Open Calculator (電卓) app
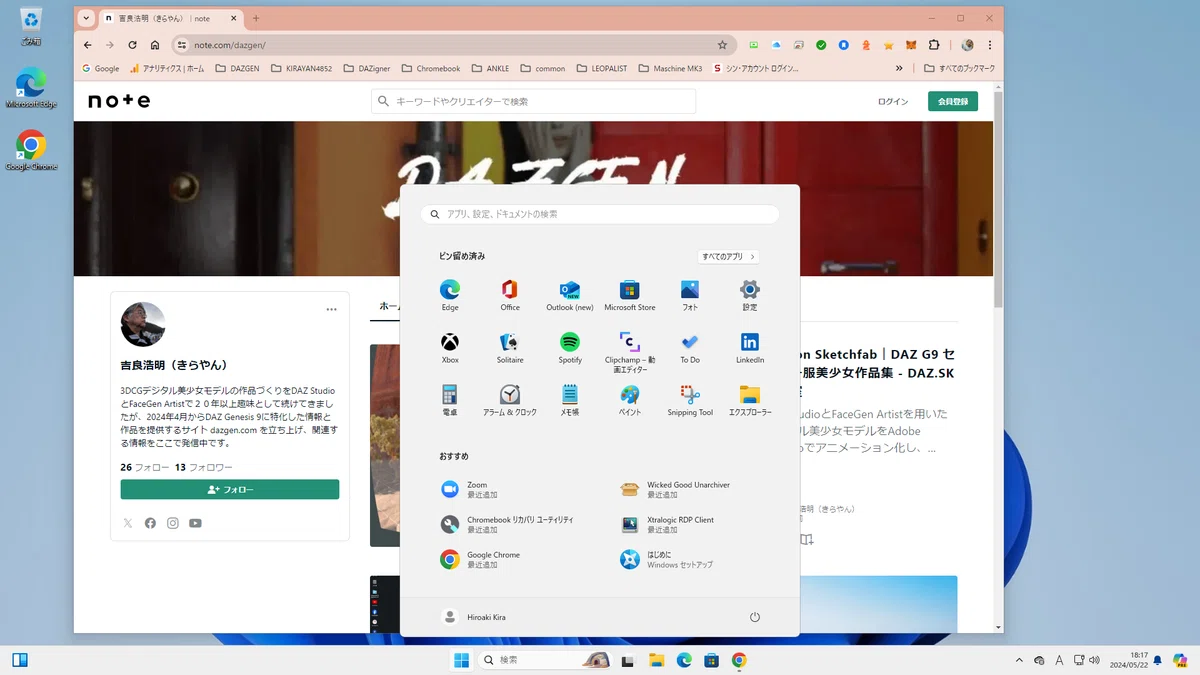The width and height of the screenshot is (1200, 675). pyautogui.click(x=450, y=399)
